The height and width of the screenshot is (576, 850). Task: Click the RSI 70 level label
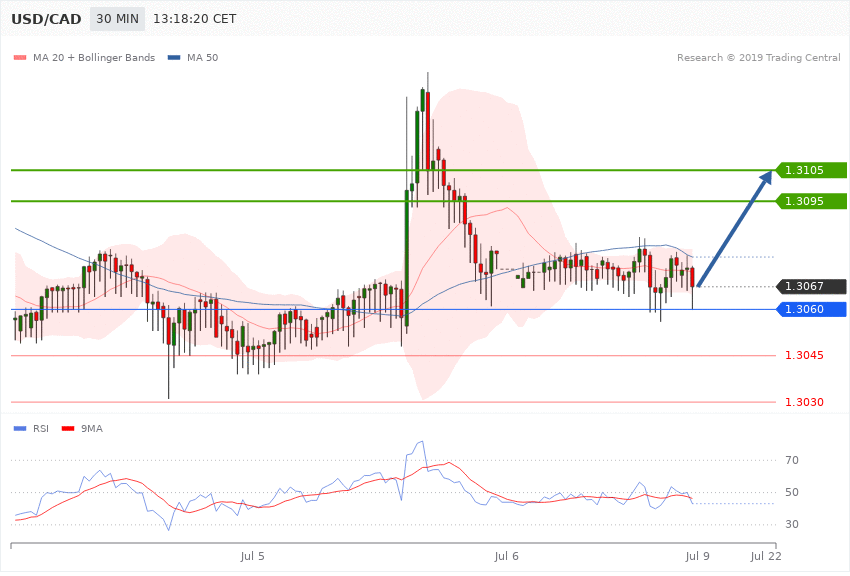coord(792,460)
